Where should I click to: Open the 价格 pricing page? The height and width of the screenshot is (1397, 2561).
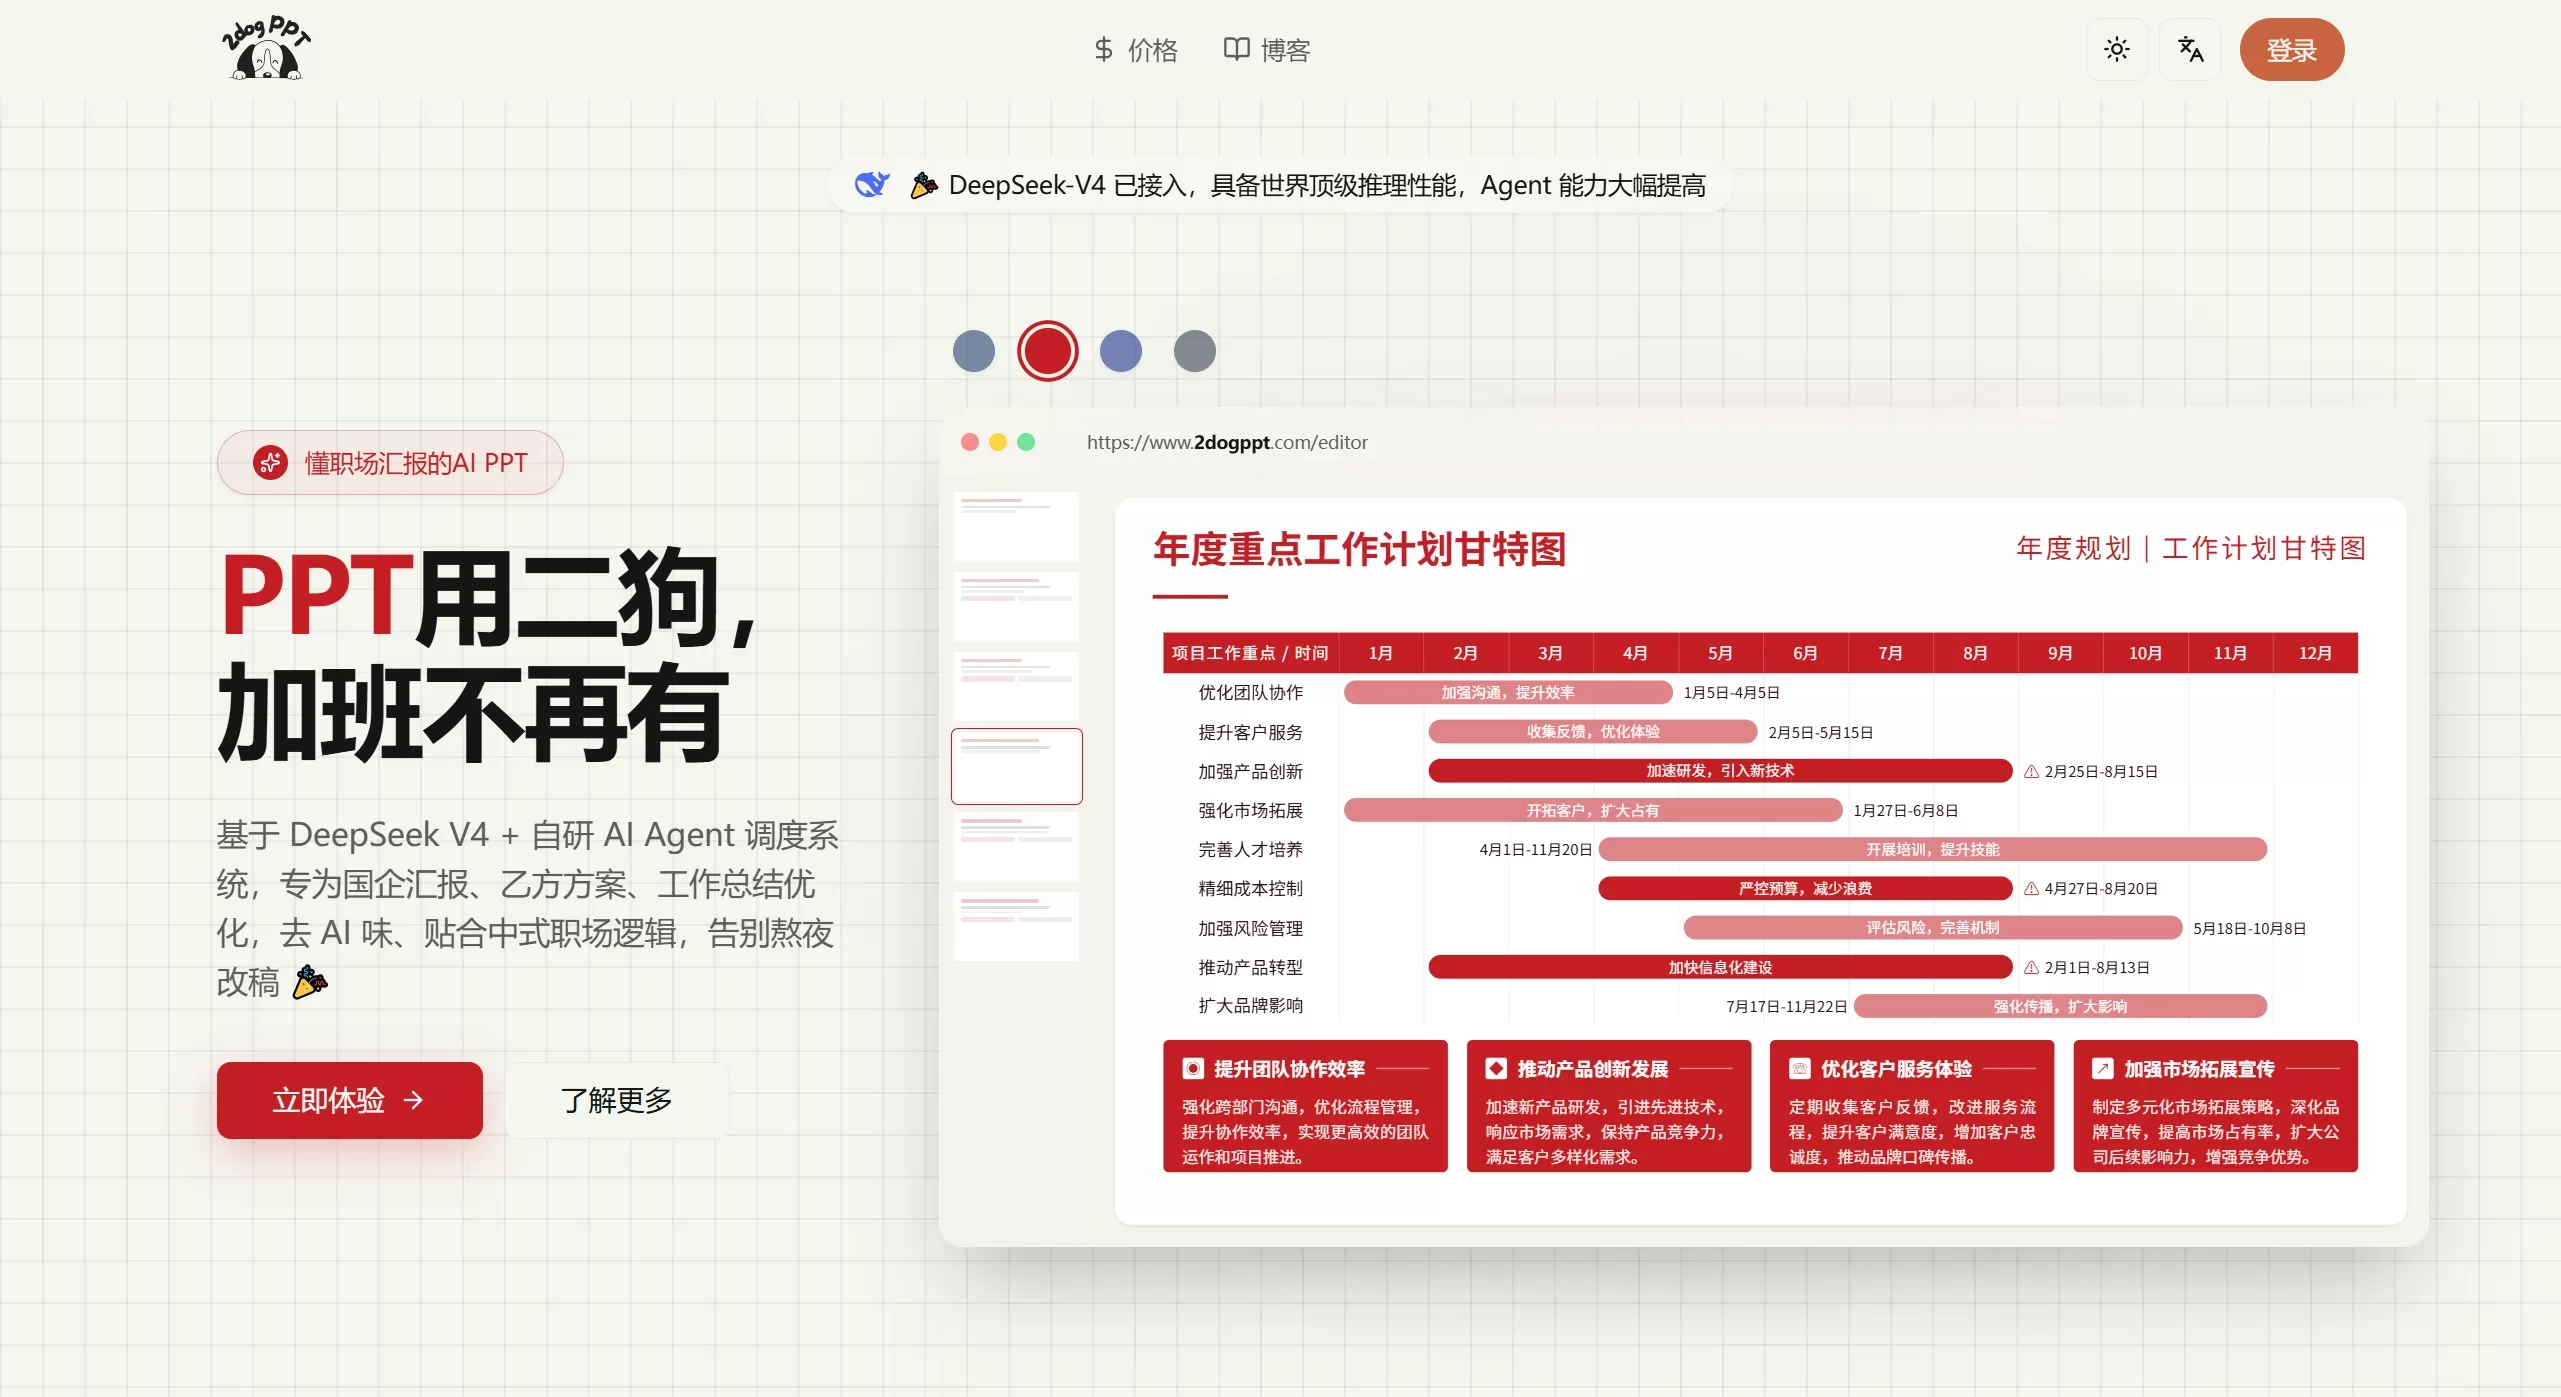click(1136, 49)
